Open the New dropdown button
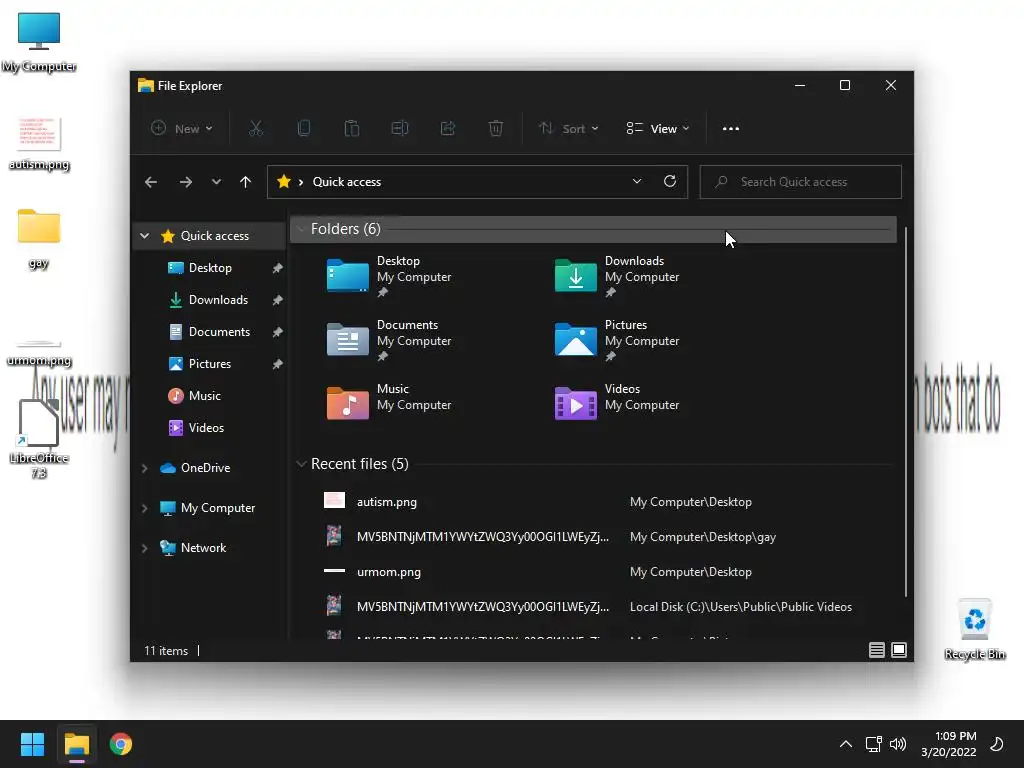The image size is (1024, 768). (x=182, y=129)
